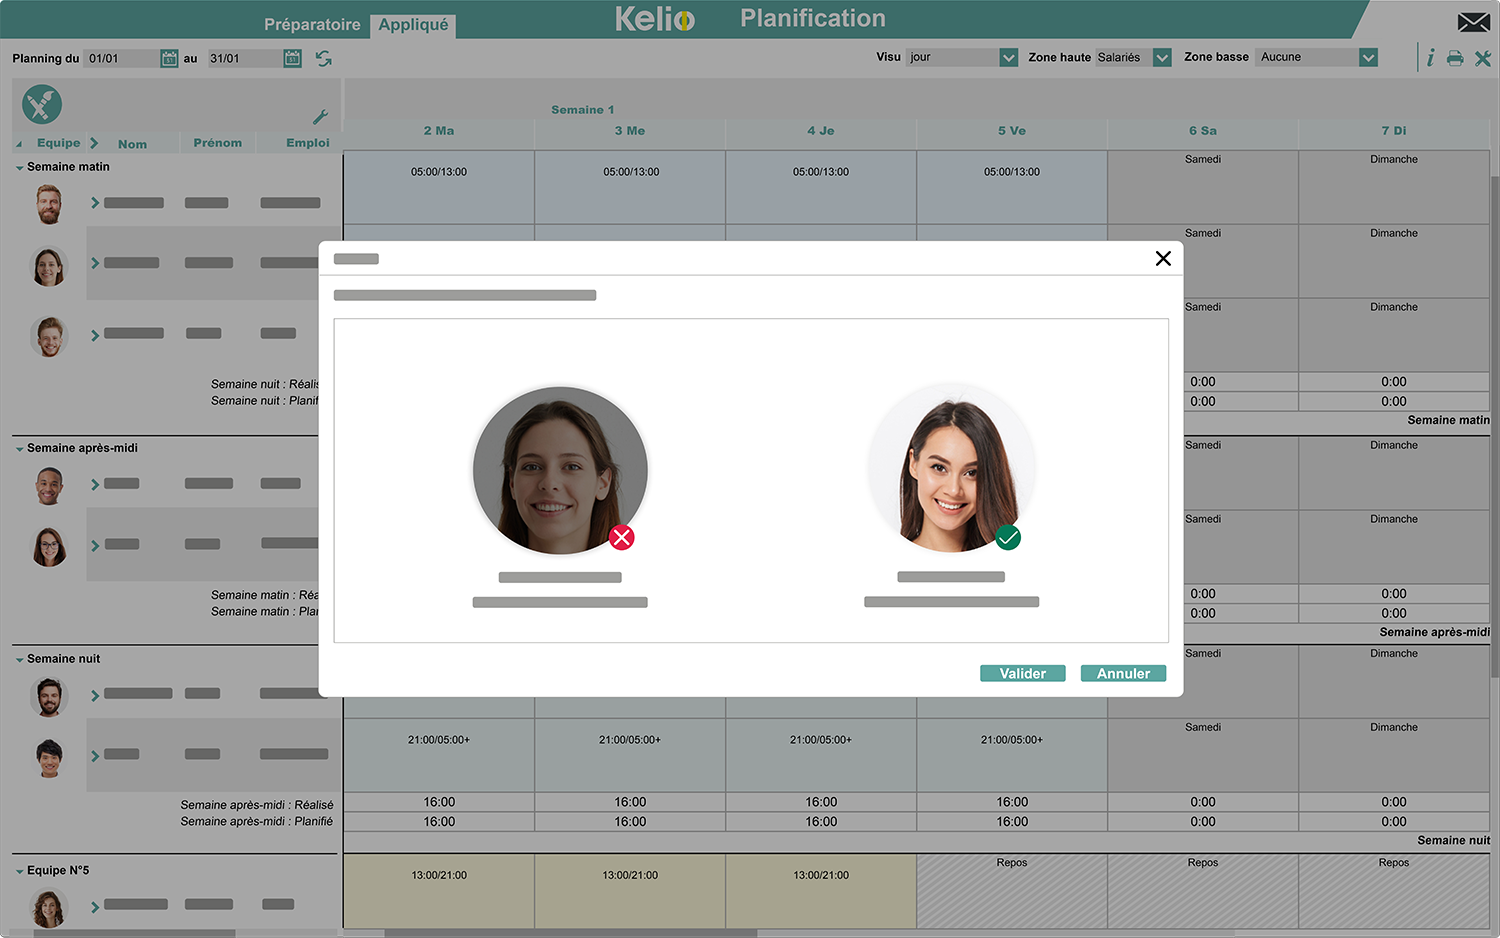Switch to the Préparatoire tab

click(311, 24)
